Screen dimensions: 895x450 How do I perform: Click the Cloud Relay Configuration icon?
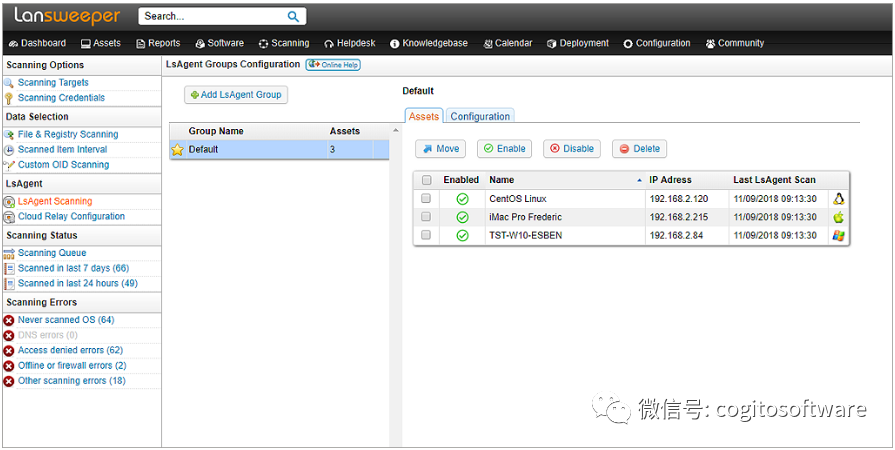pos(9,217)
